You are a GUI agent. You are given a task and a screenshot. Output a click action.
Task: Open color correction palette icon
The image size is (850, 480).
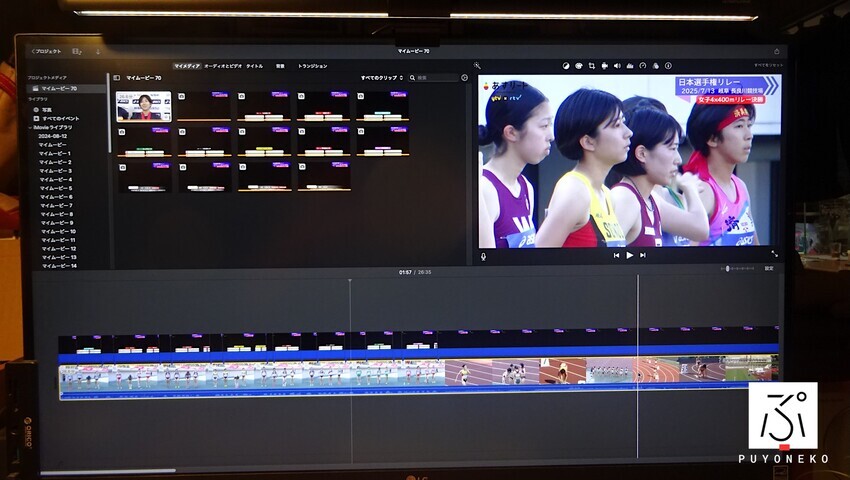click(x=578, y=66)
